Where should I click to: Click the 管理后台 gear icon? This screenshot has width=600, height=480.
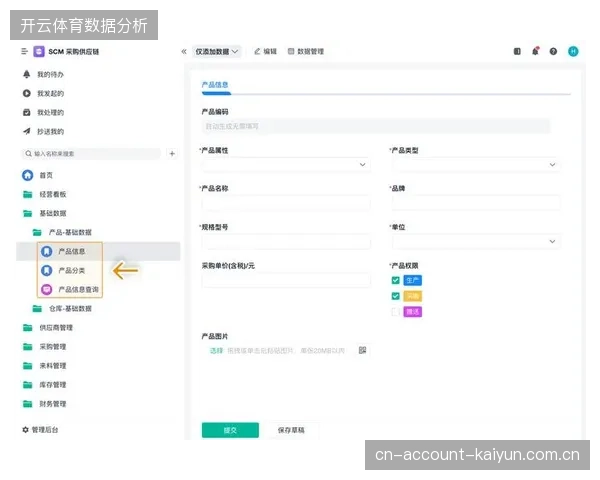coord(25,430)
